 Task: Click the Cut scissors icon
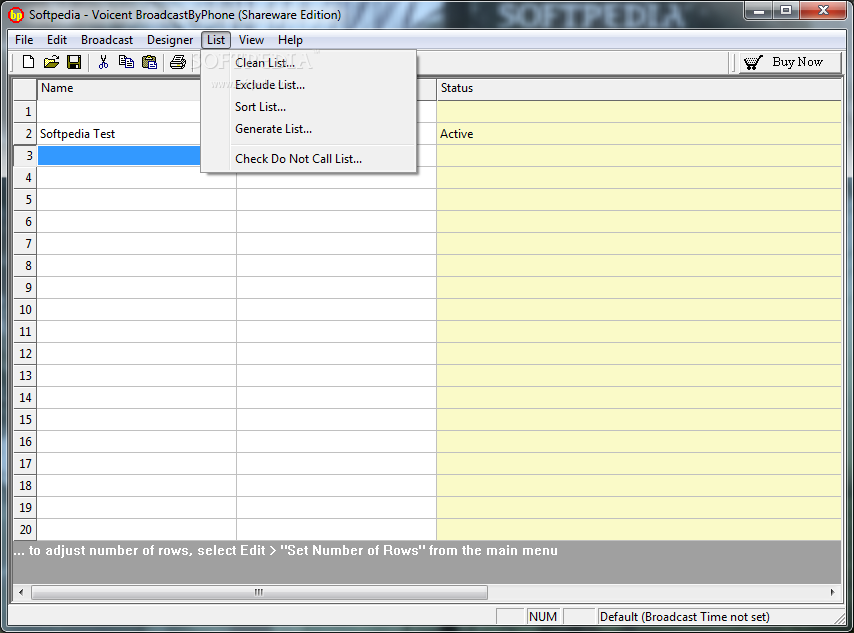103,62
